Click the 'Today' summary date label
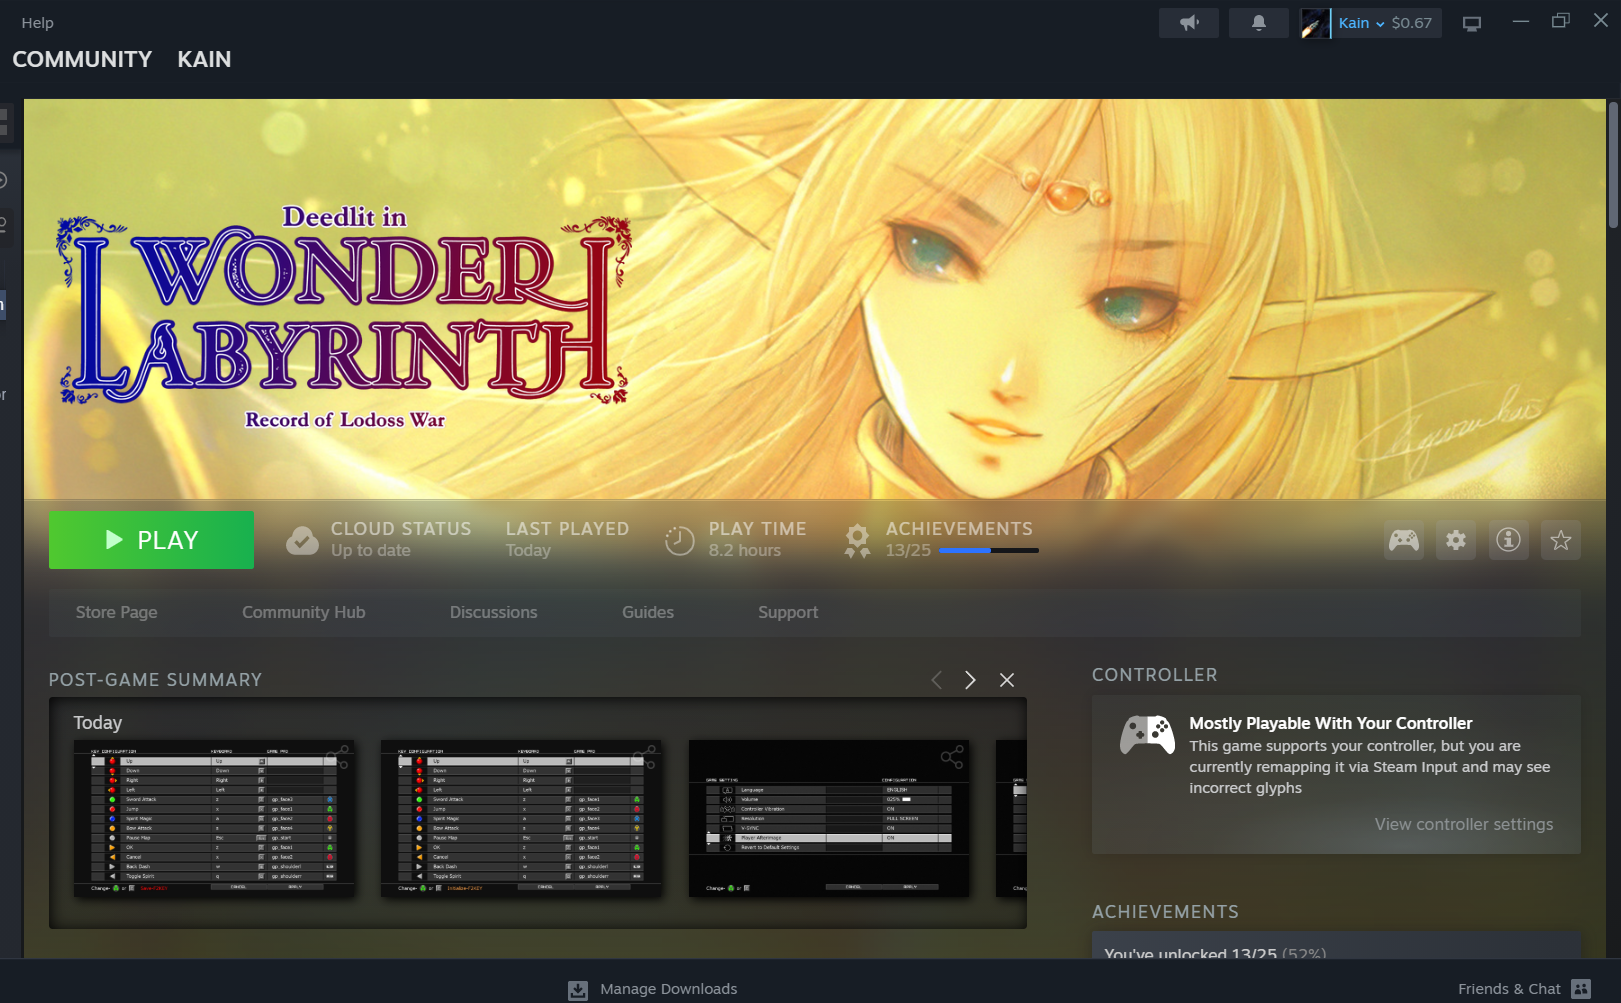 point(98,723)
